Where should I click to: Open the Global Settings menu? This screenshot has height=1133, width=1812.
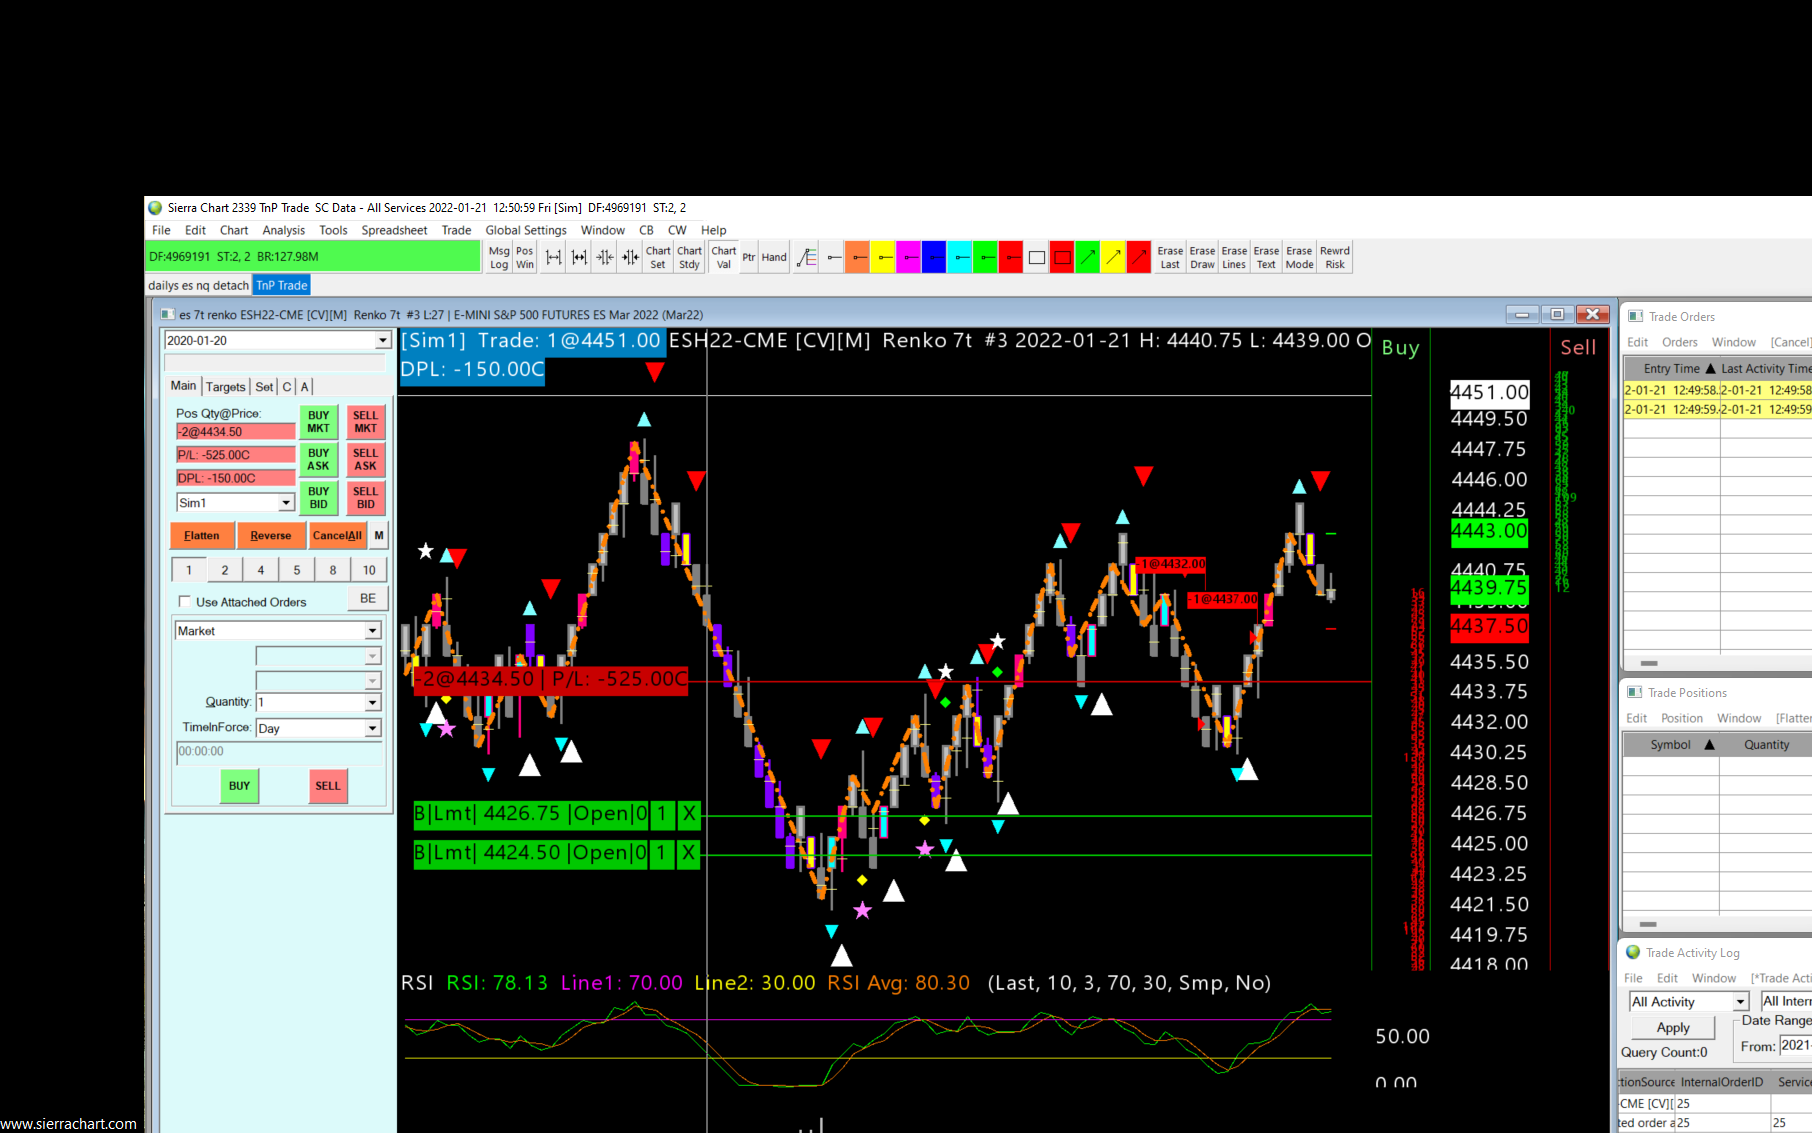pyautogui.click(x=526, y=230)
